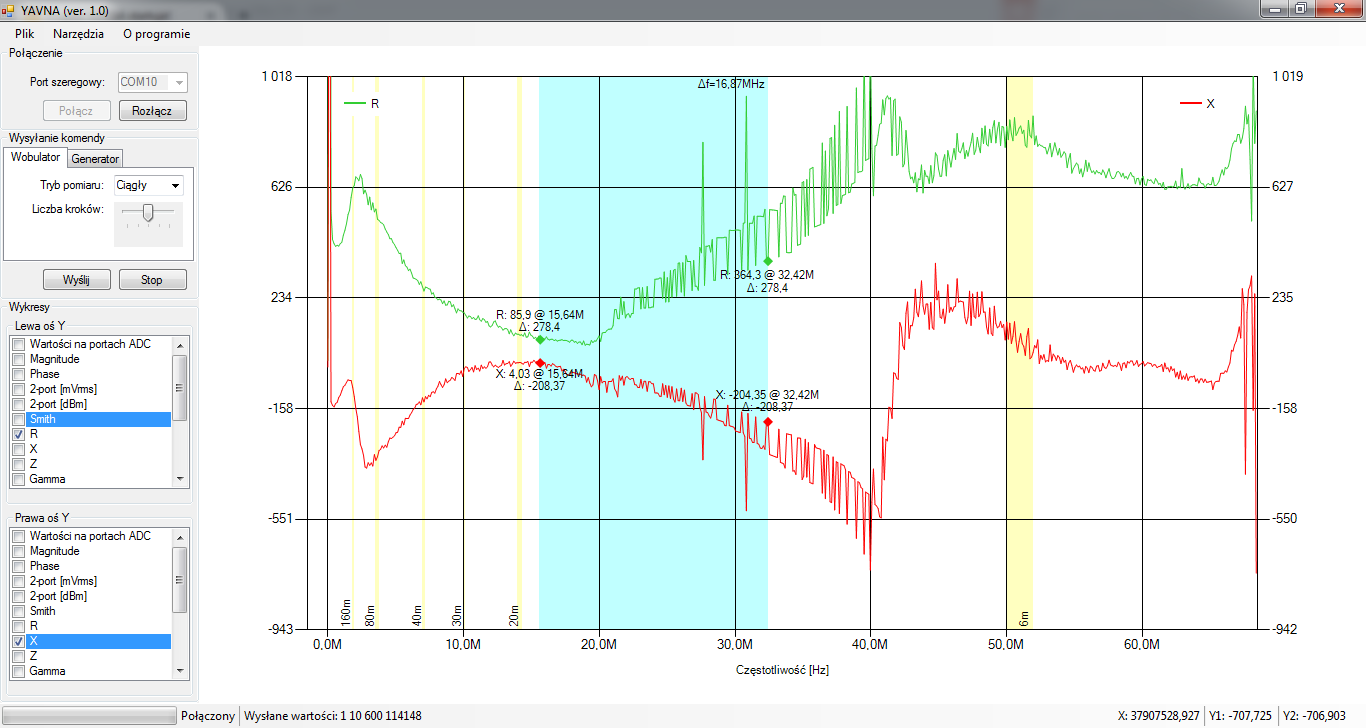Screen dimensions: 1366x728
Task: Check Gamma in the Prawa oś Y list
Action: pos(19,671)
